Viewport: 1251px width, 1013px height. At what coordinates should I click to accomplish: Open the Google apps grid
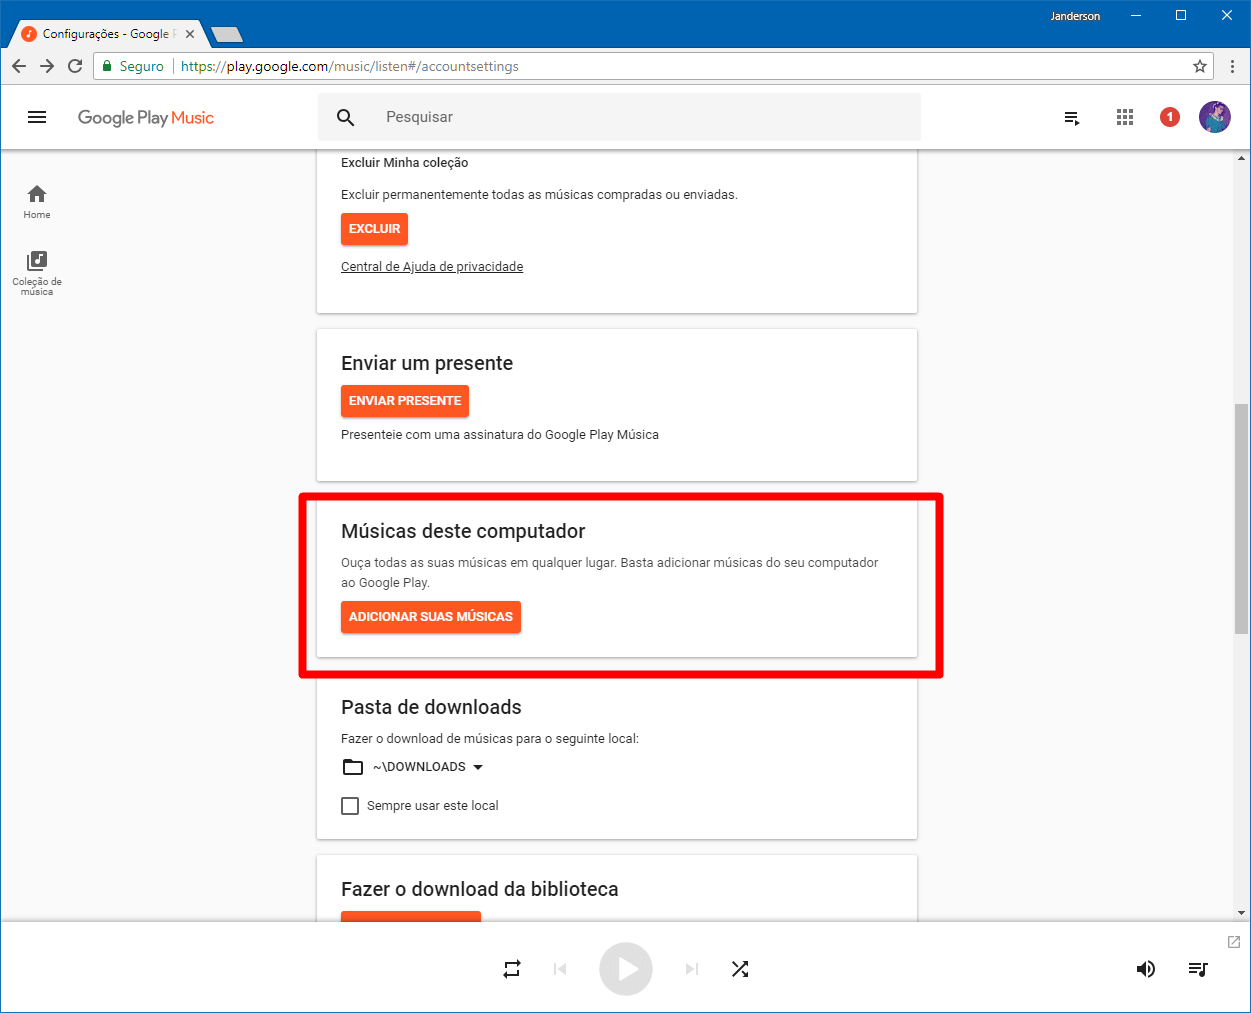(x=1124, y=117)
